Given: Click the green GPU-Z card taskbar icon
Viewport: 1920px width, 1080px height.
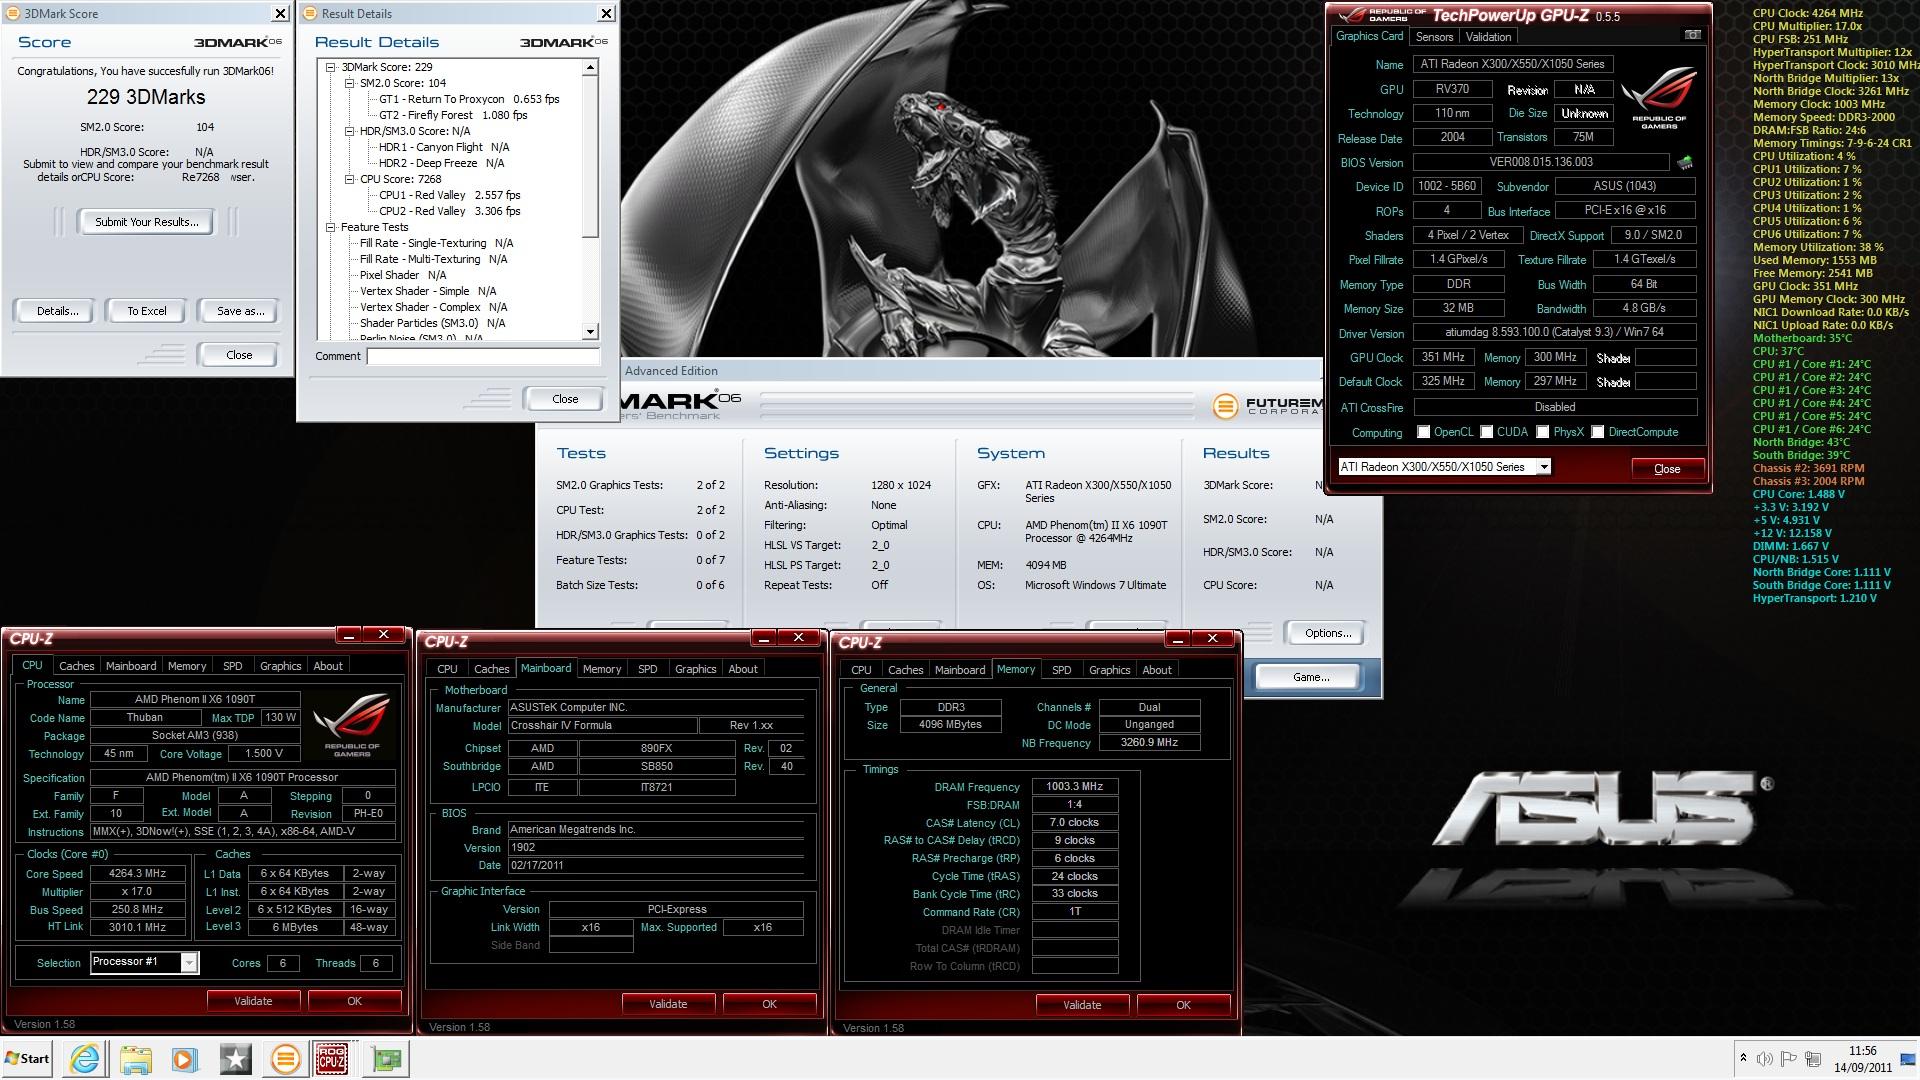Looking at the screenshot, I should pyautogui.click(x=387, y=1059).
